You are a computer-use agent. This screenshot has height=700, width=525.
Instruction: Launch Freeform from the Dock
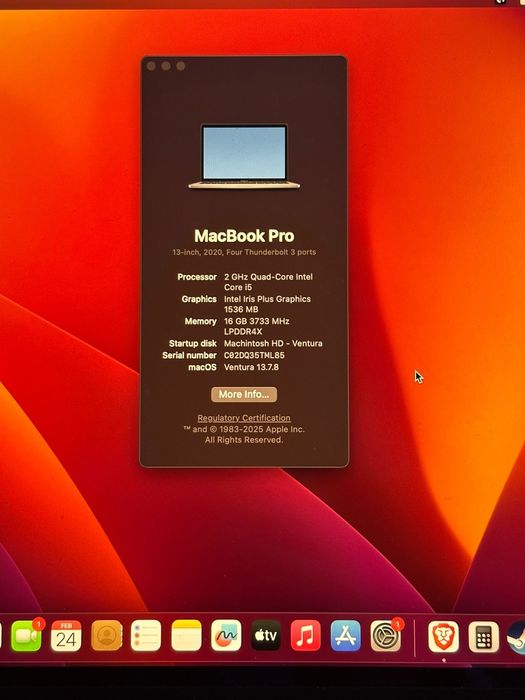coord(226,636)
